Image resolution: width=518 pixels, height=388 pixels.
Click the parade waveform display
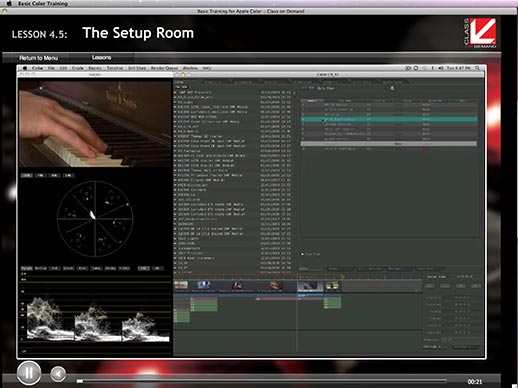(95, 312)
